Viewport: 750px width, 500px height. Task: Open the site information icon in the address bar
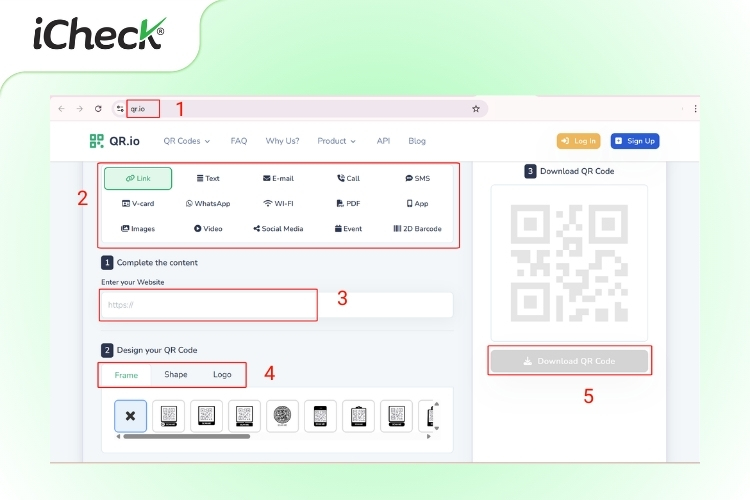point(120,109)
